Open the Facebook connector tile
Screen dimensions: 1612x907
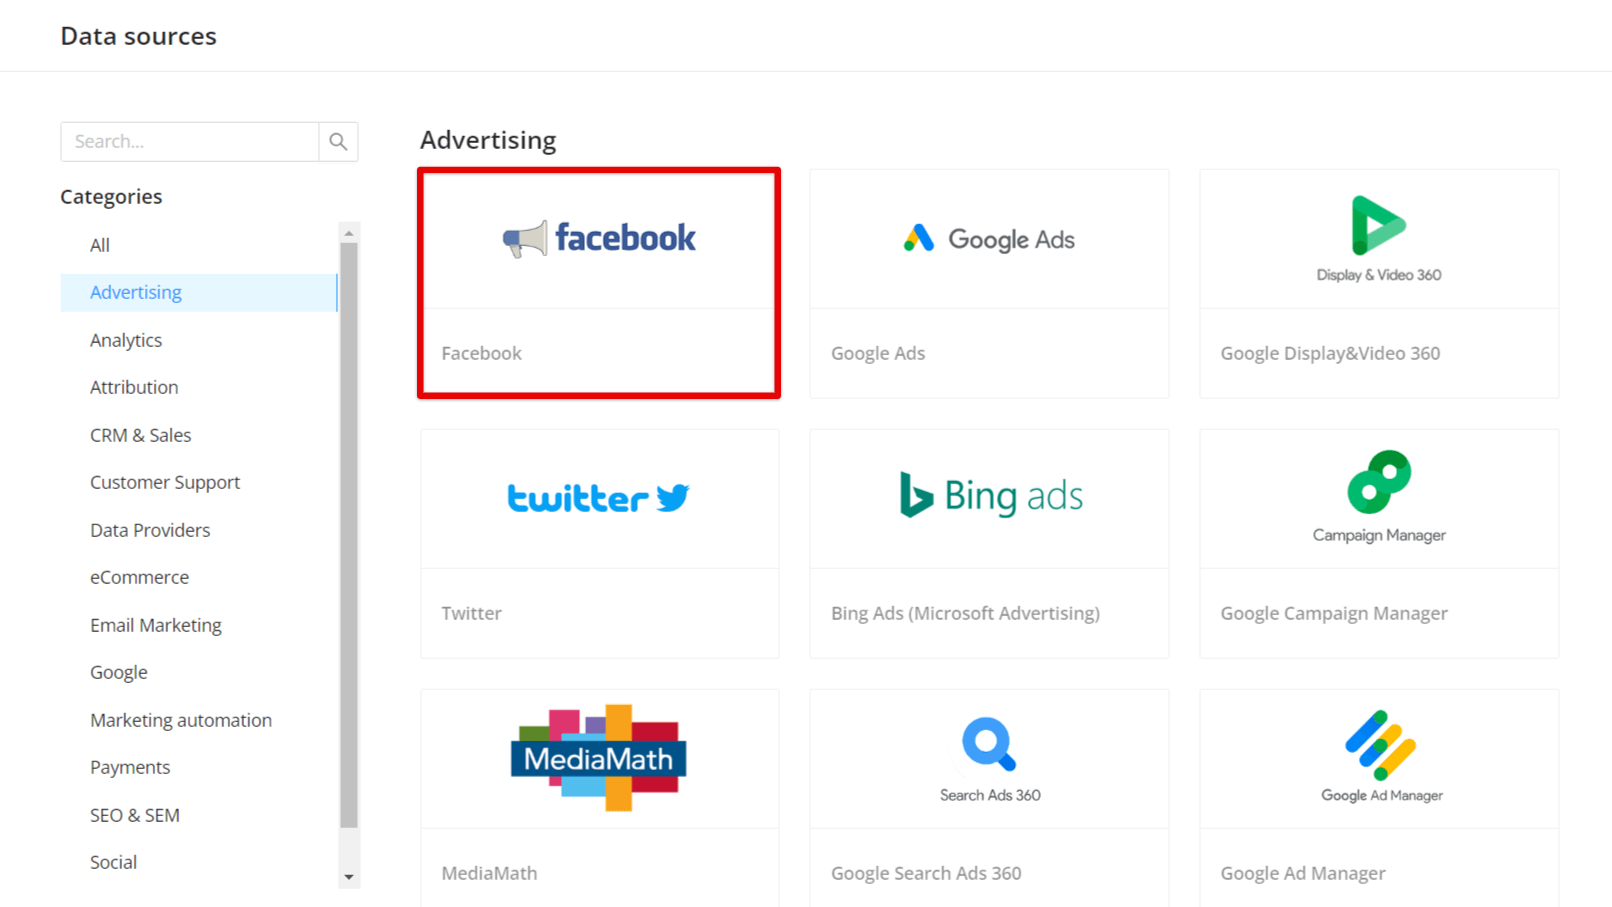point(598,283)
